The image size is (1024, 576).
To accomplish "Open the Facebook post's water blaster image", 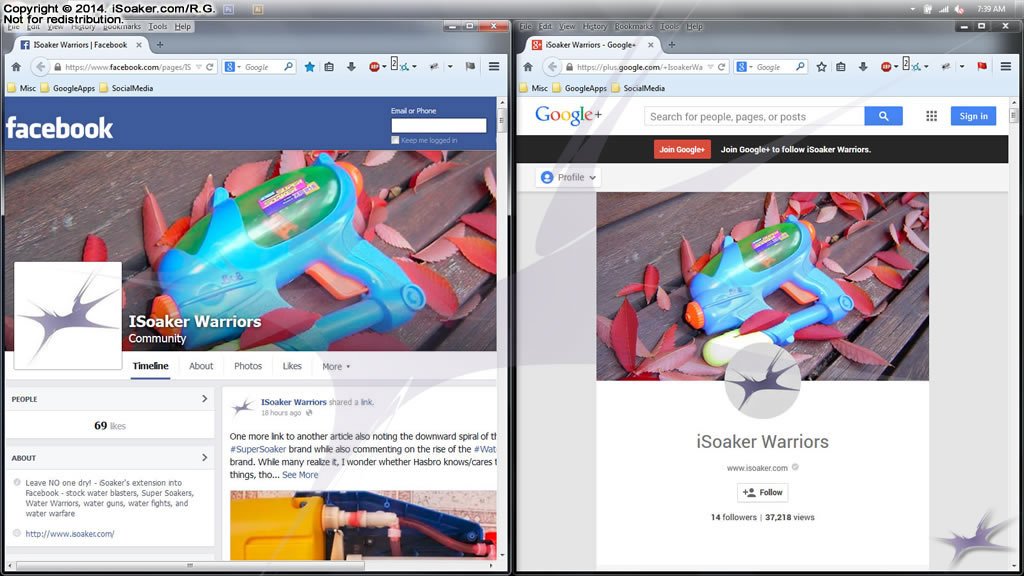I will point(363,525).
